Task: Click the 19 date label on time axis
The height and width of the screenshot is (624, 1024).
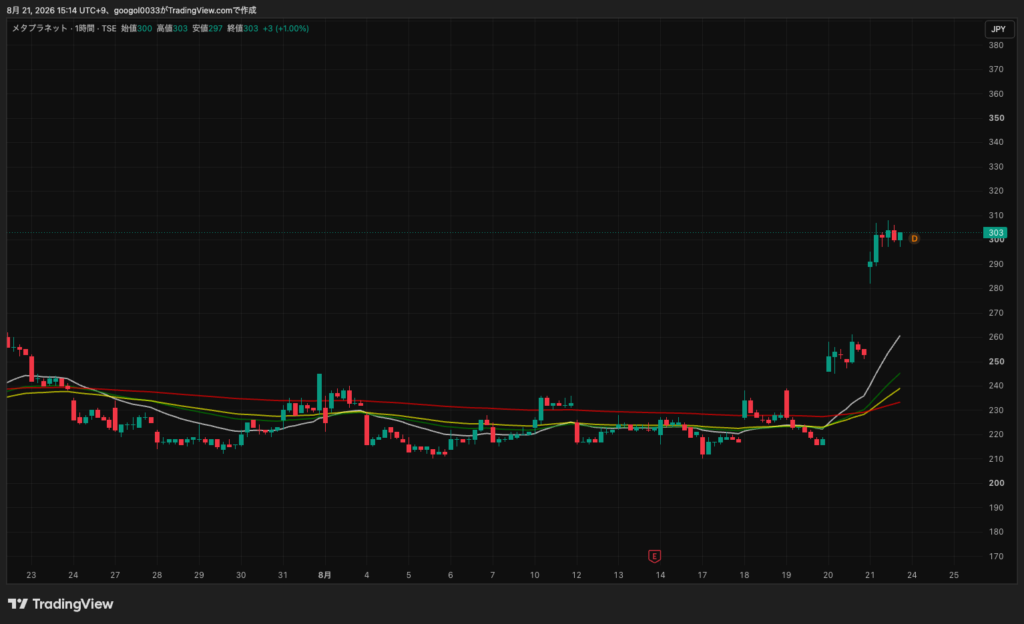Action: coord(786,575)
